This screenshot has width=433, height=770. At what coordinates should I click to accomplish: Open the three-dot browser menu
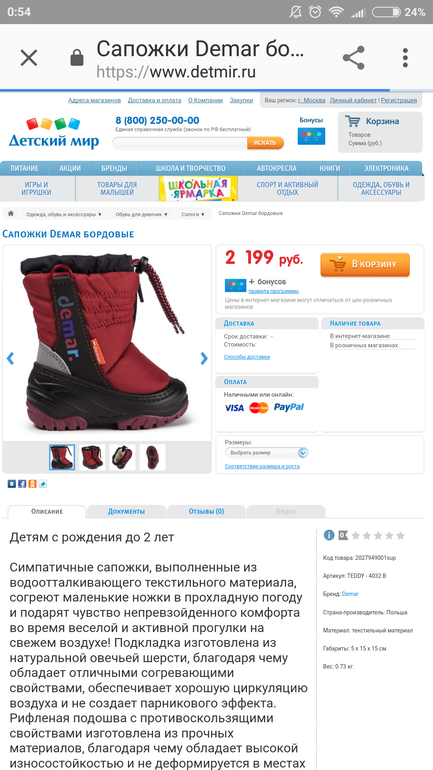pyautogui.click(x=405, y=58)
